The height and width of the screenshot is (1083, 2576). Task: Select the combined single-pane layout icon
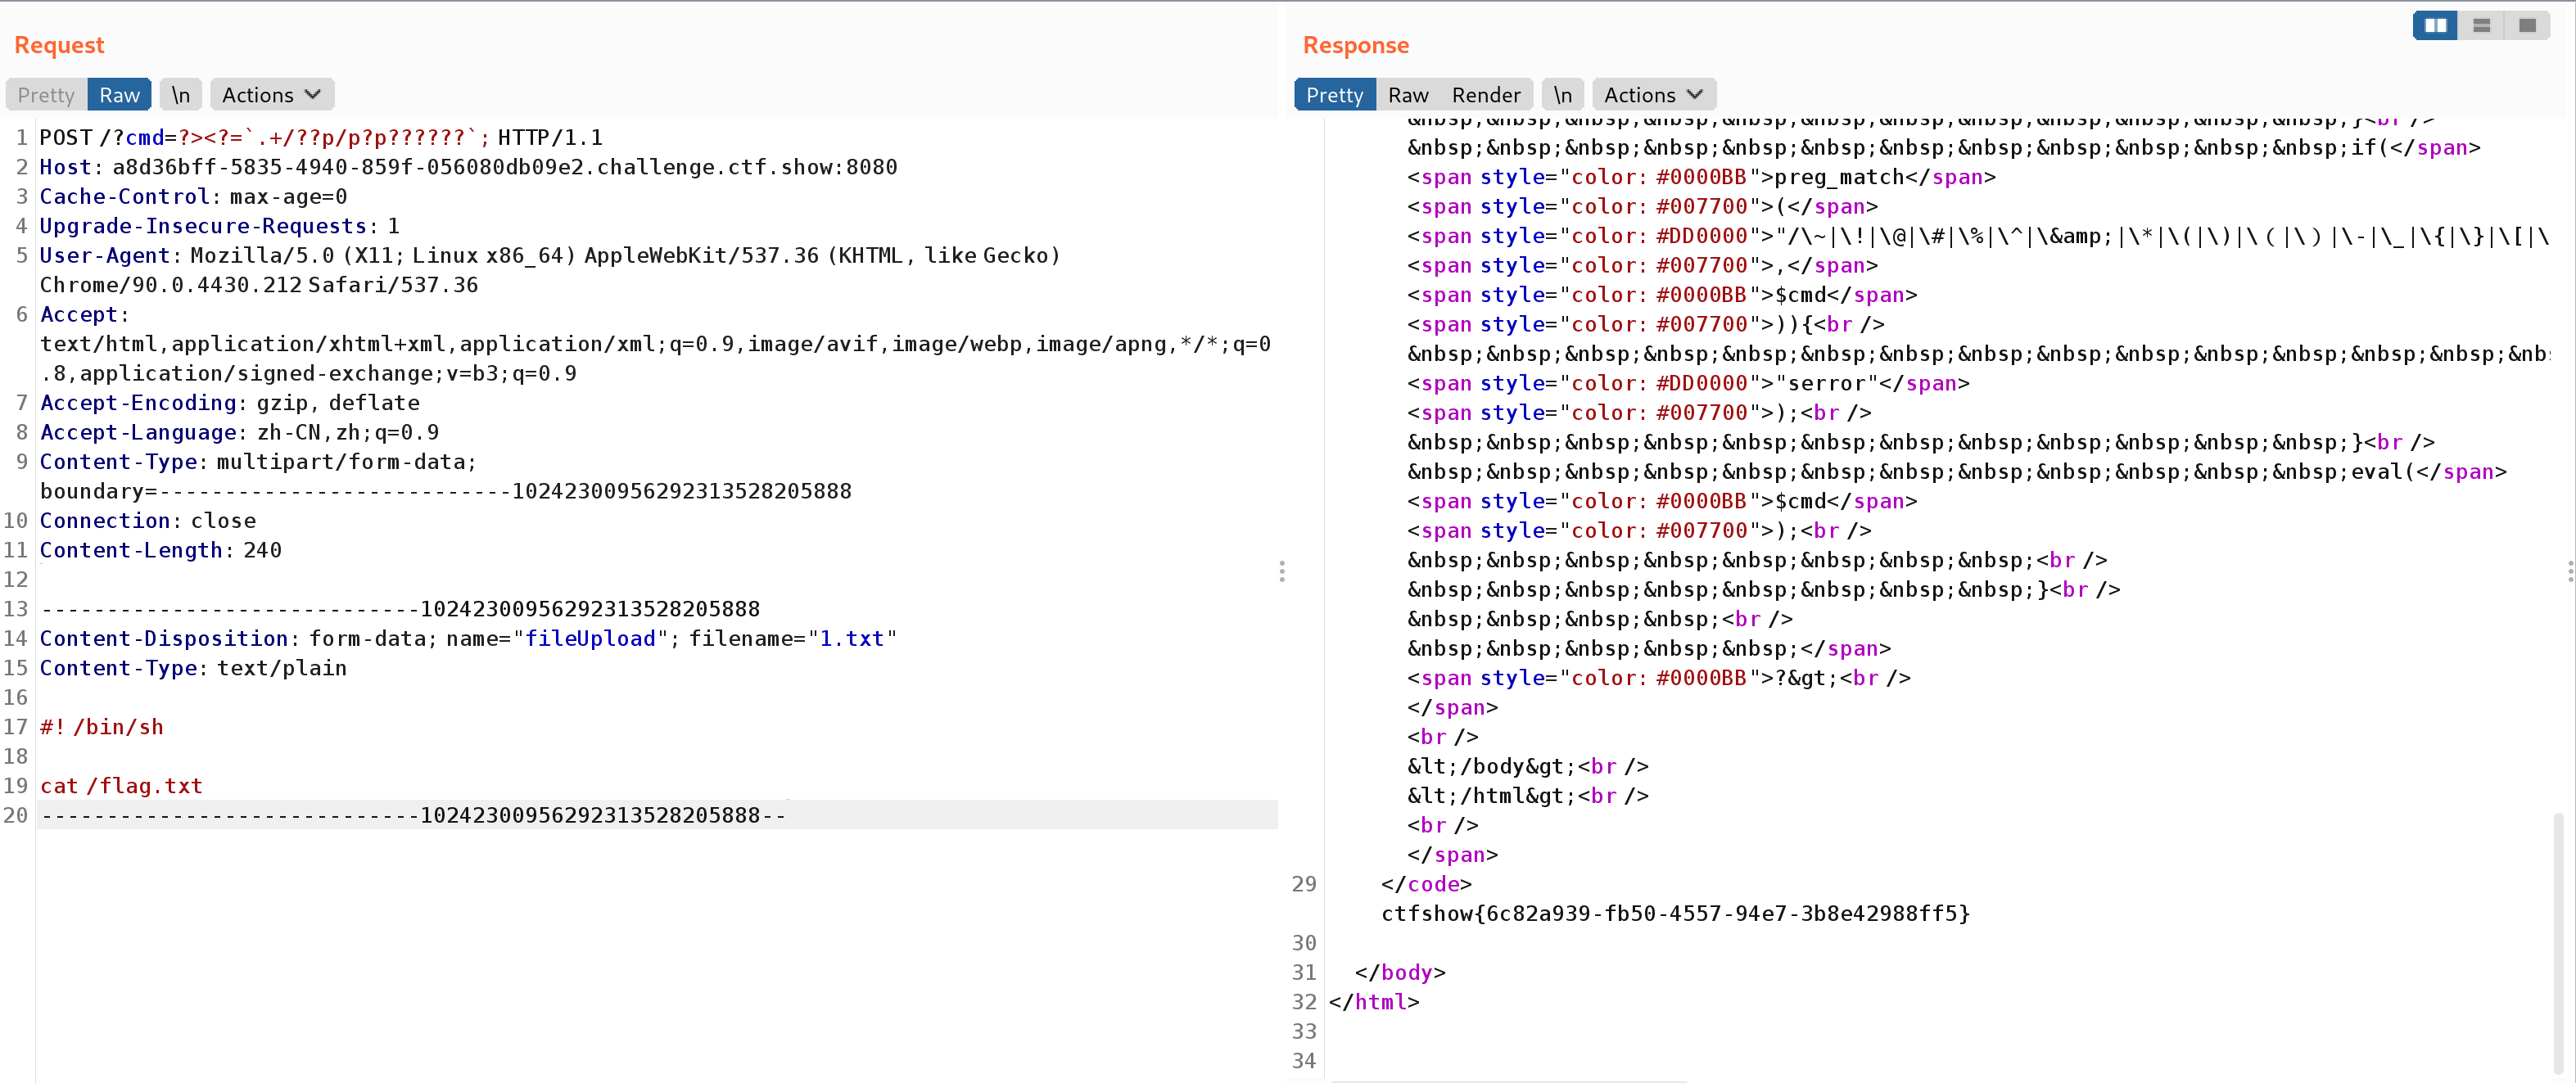[x=2527, y=26]
